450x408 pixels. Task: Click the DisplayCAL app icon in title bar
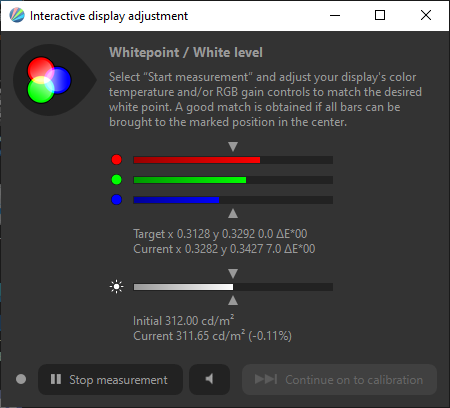tap(17, 15)
